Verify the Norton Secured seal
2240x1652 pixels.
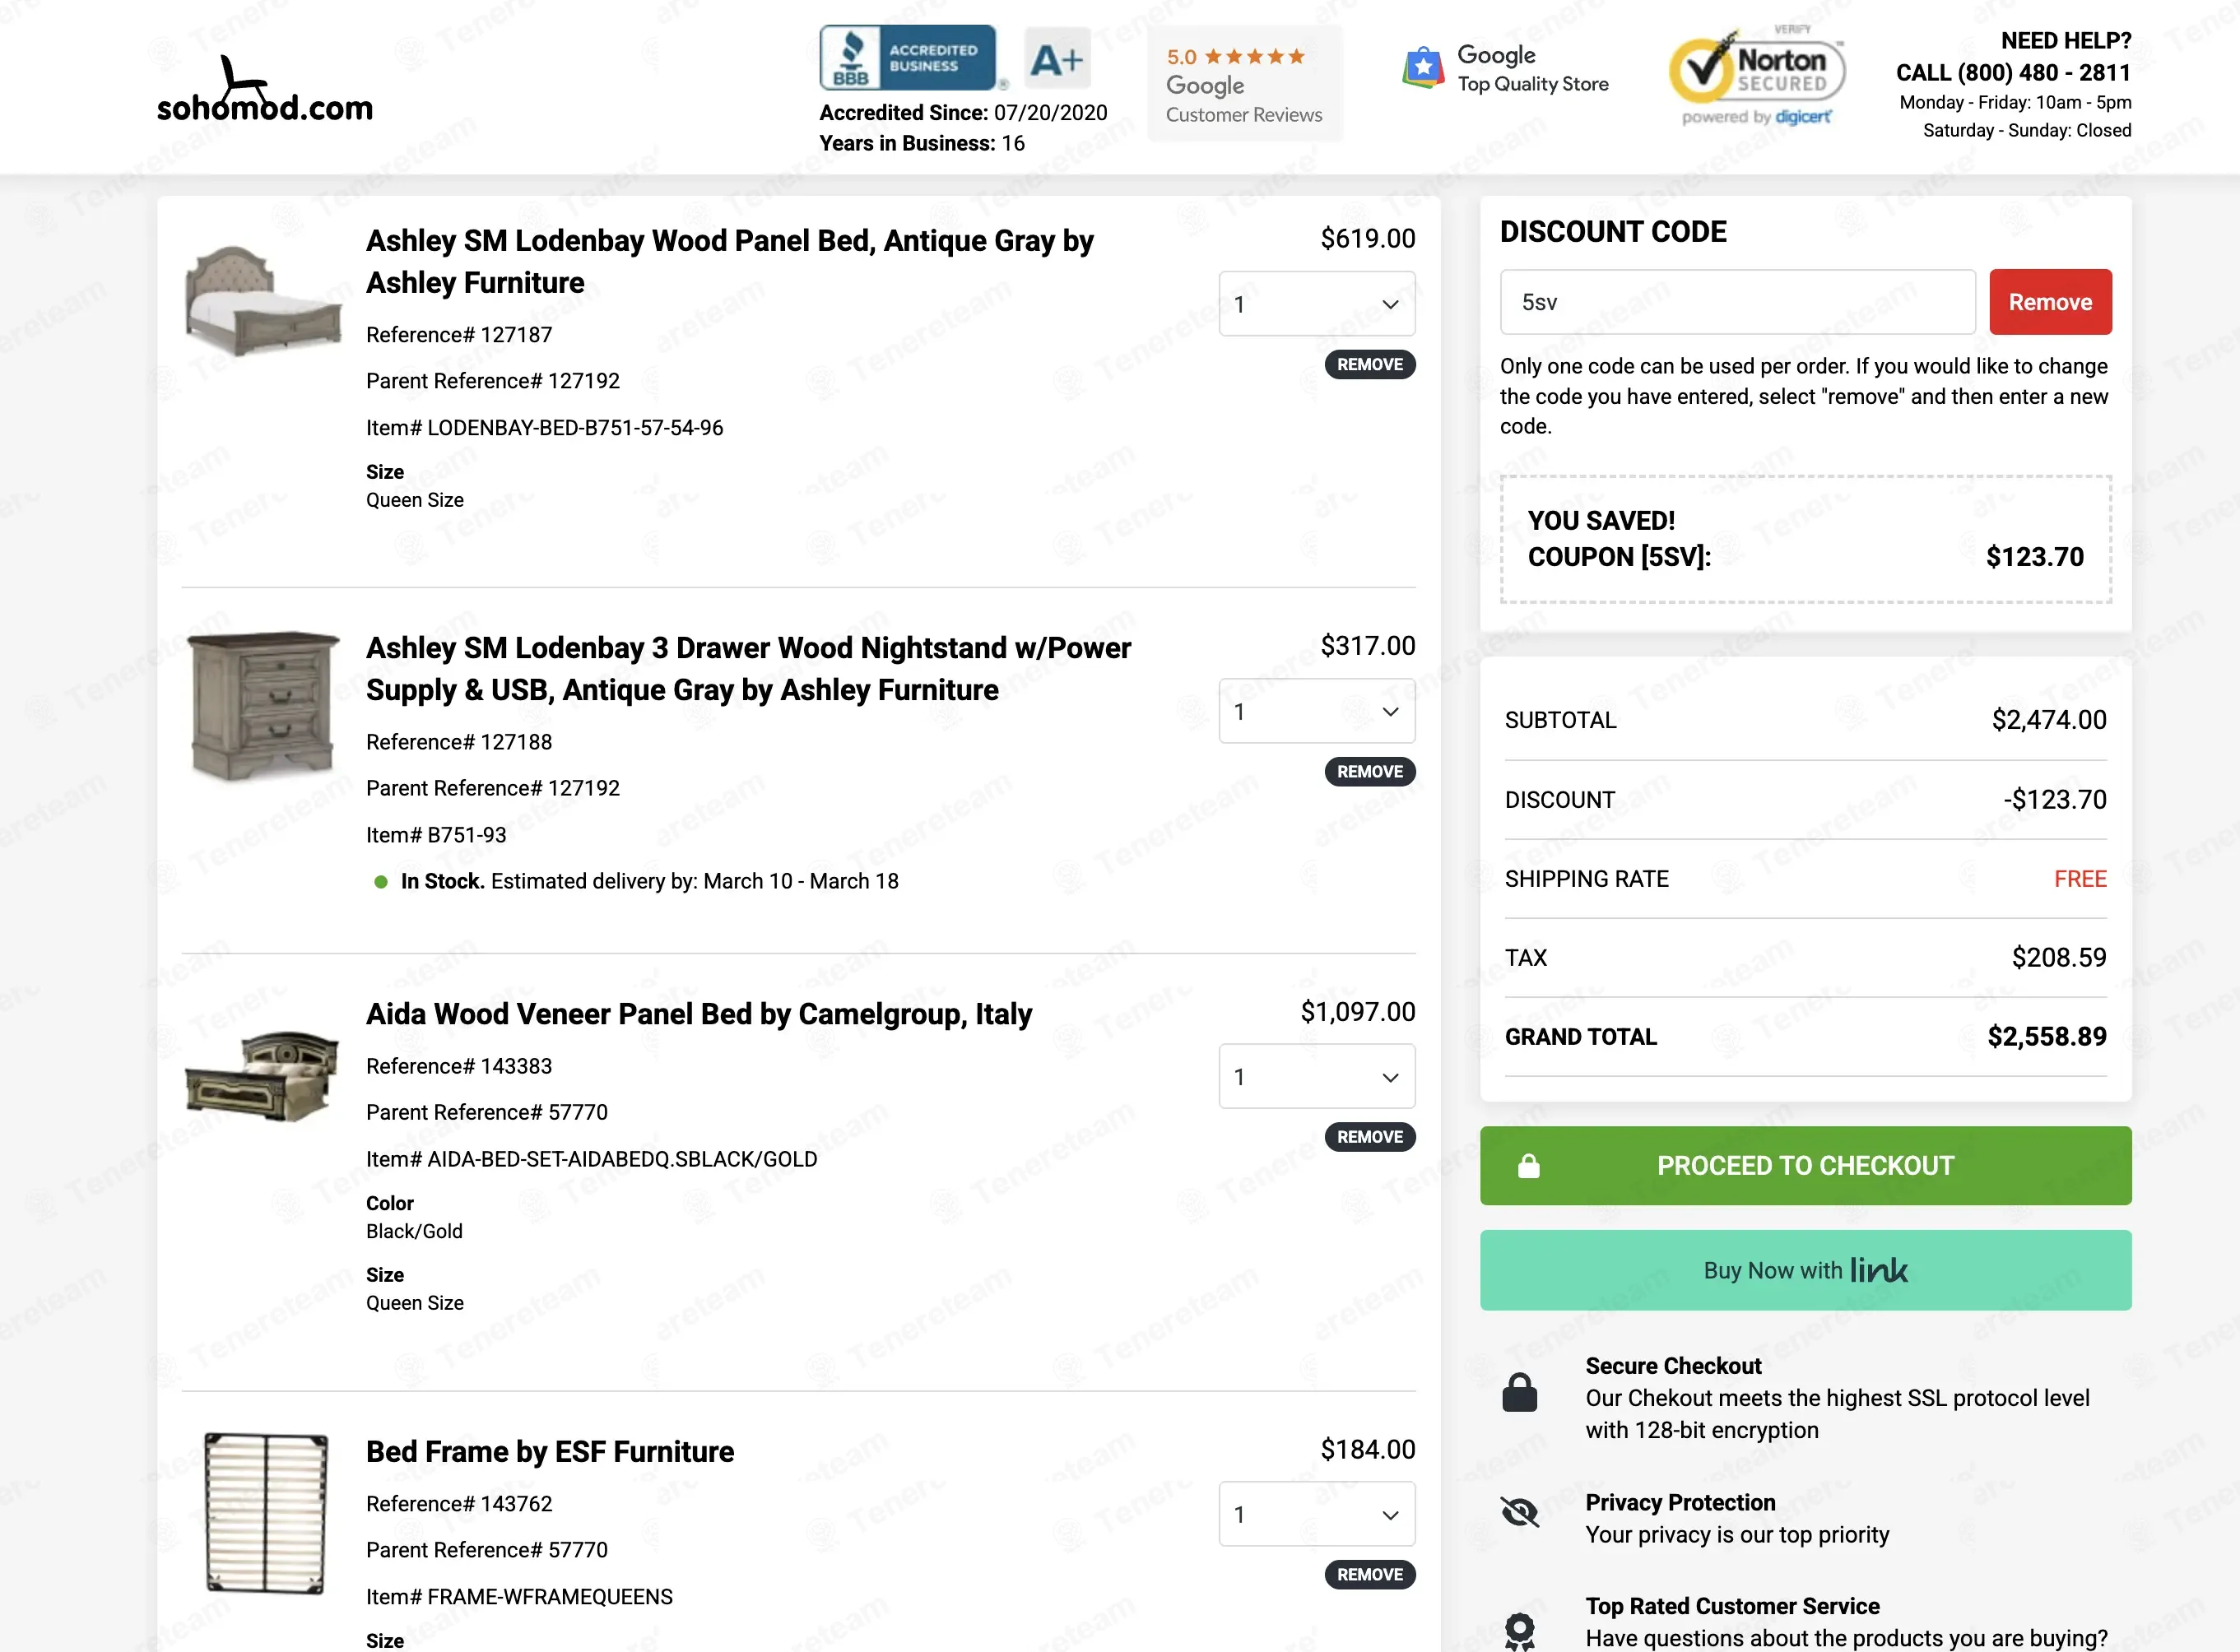(x=1757, y=76)
